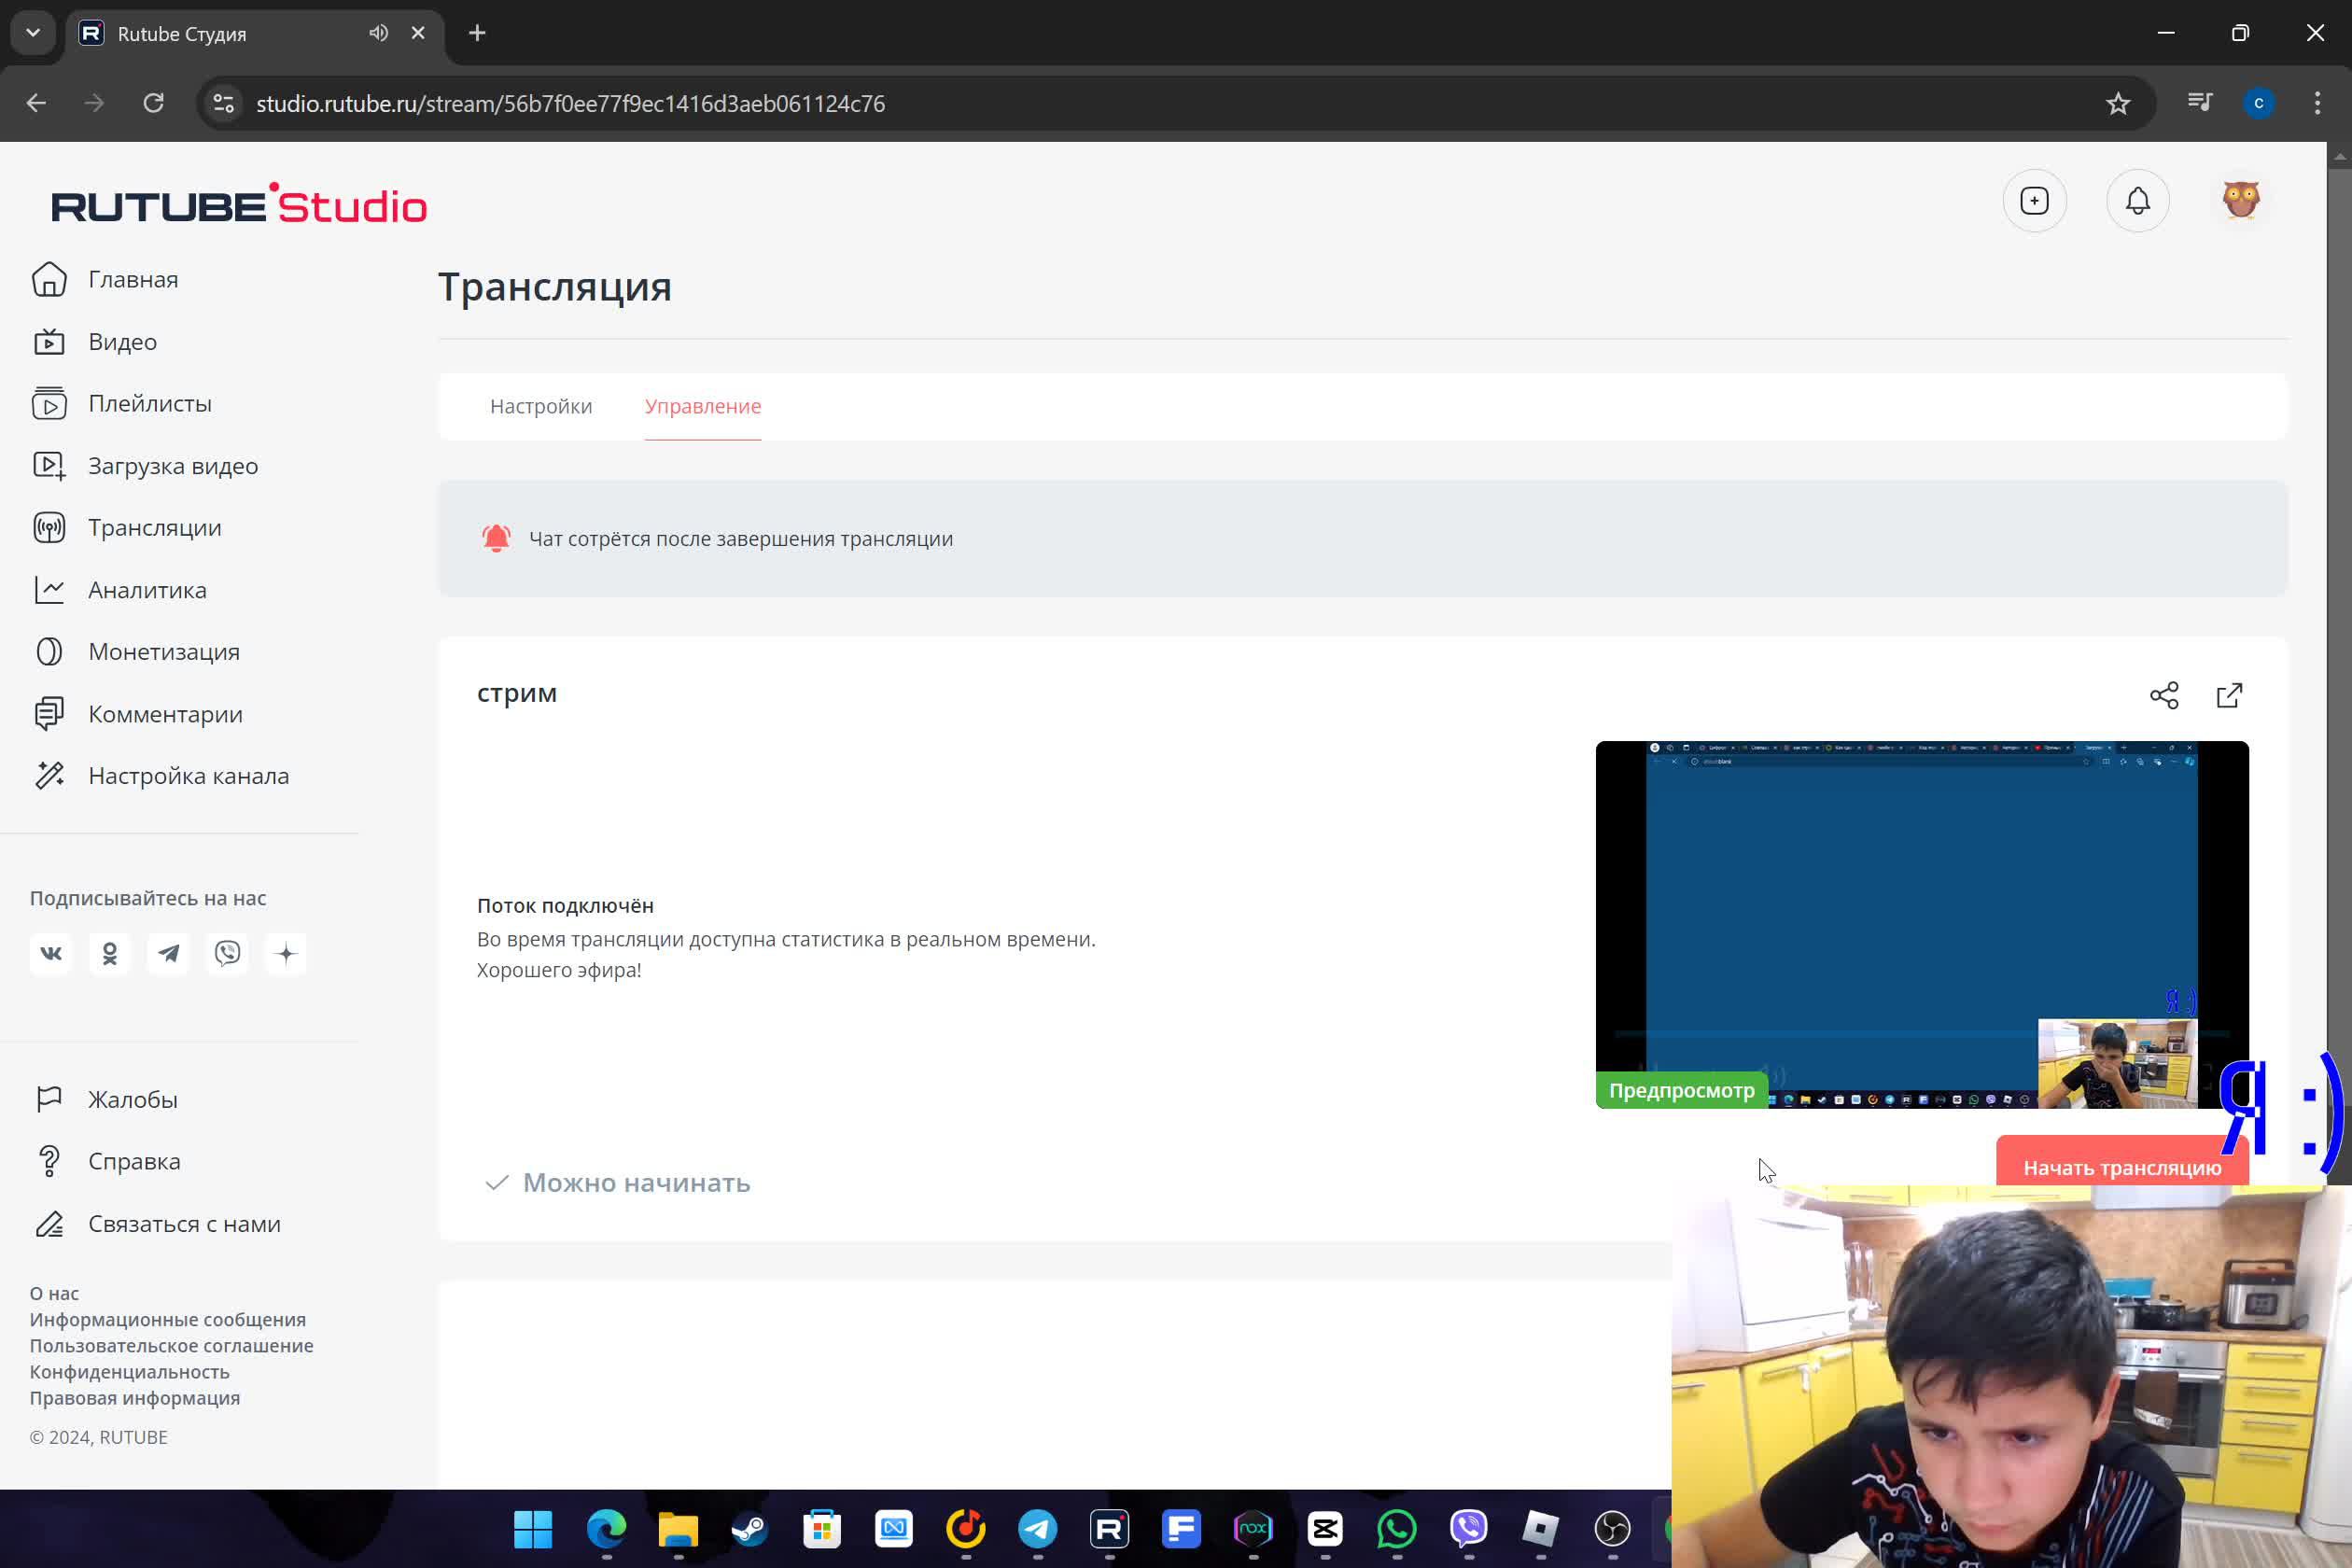Open WhatsApp from the taskbar
Viewport: 2352px width, 1568px height.
coord(1396,1529)
